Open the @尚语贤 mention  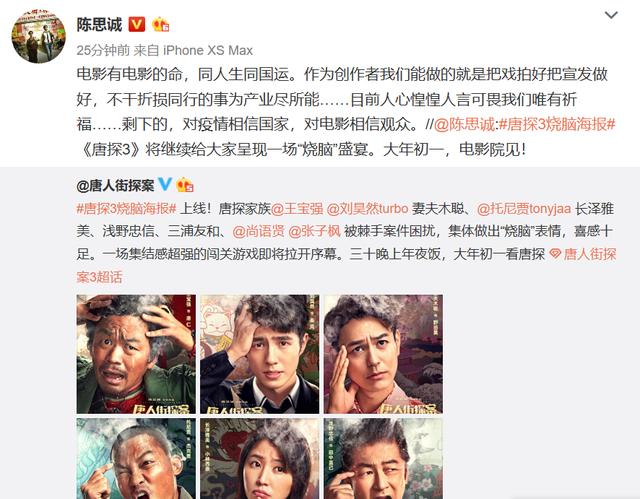(x=258, y=231)
